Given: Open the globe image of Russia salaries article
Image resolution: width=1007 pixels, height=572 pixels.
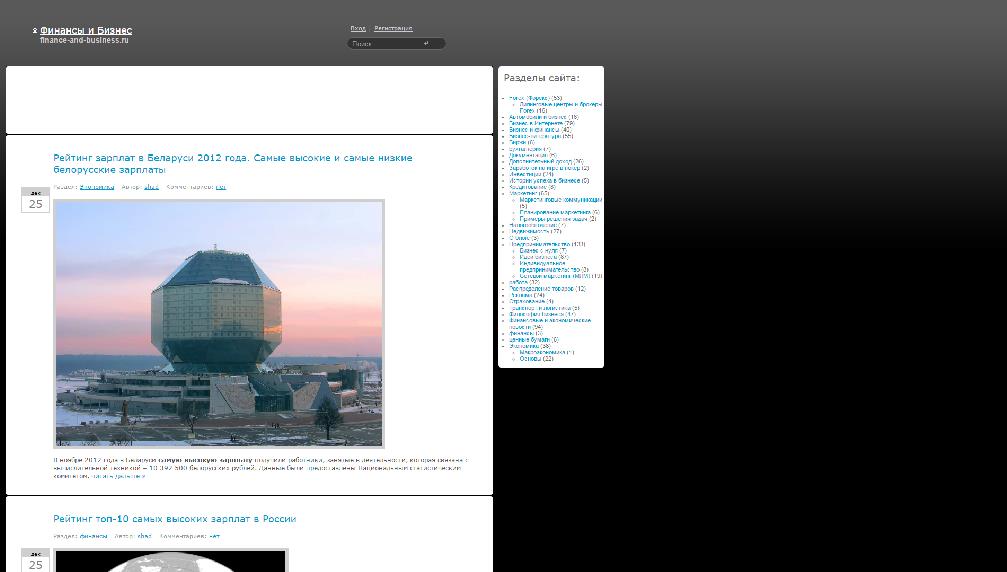Looking at the screenshot, I should [x=171, y=560].
